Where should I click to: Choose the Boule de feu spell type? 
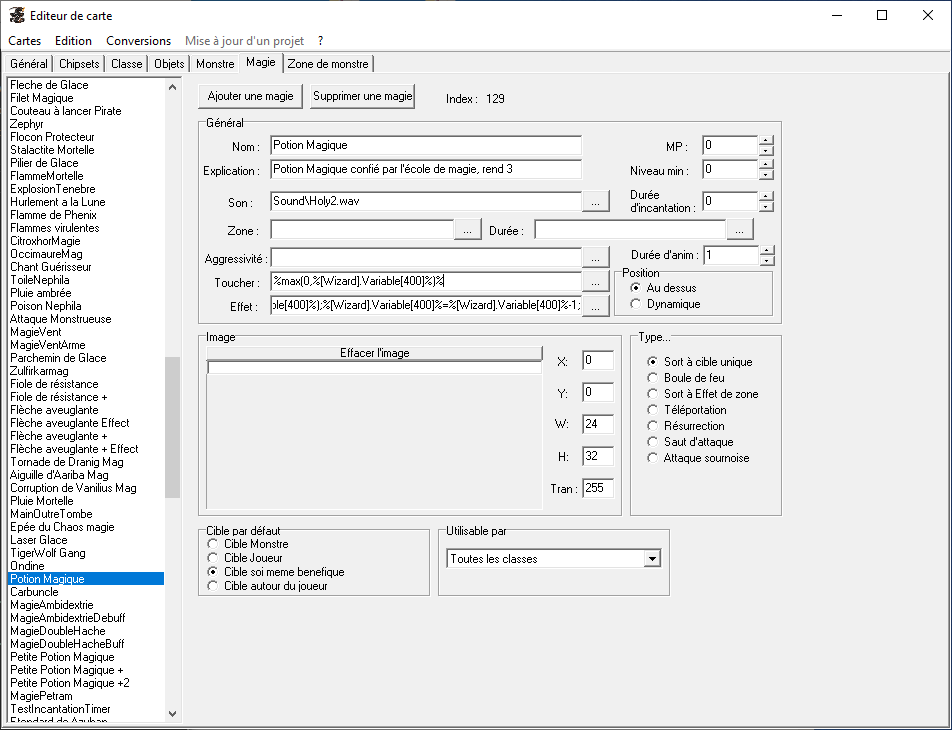[653, 378]
